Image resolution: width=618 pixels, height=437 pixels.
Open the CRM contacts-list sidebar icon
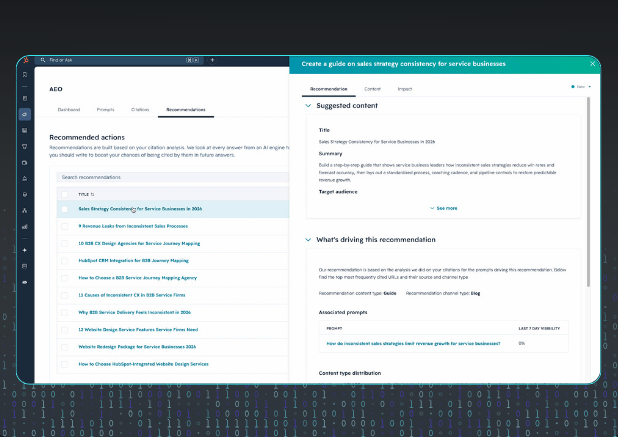pos(25,99)
